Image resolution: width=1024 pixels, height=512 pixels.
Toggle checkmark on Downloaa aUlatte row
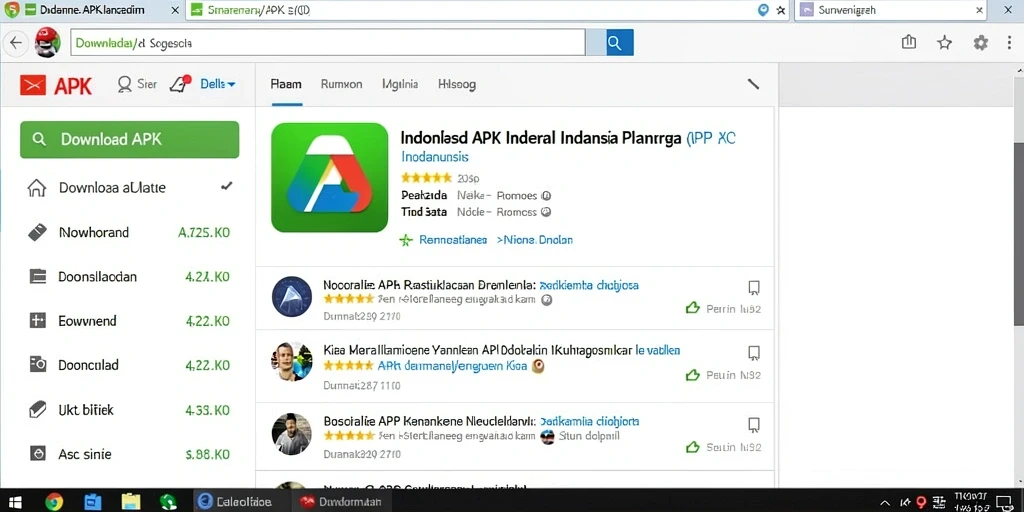[227, 187]
